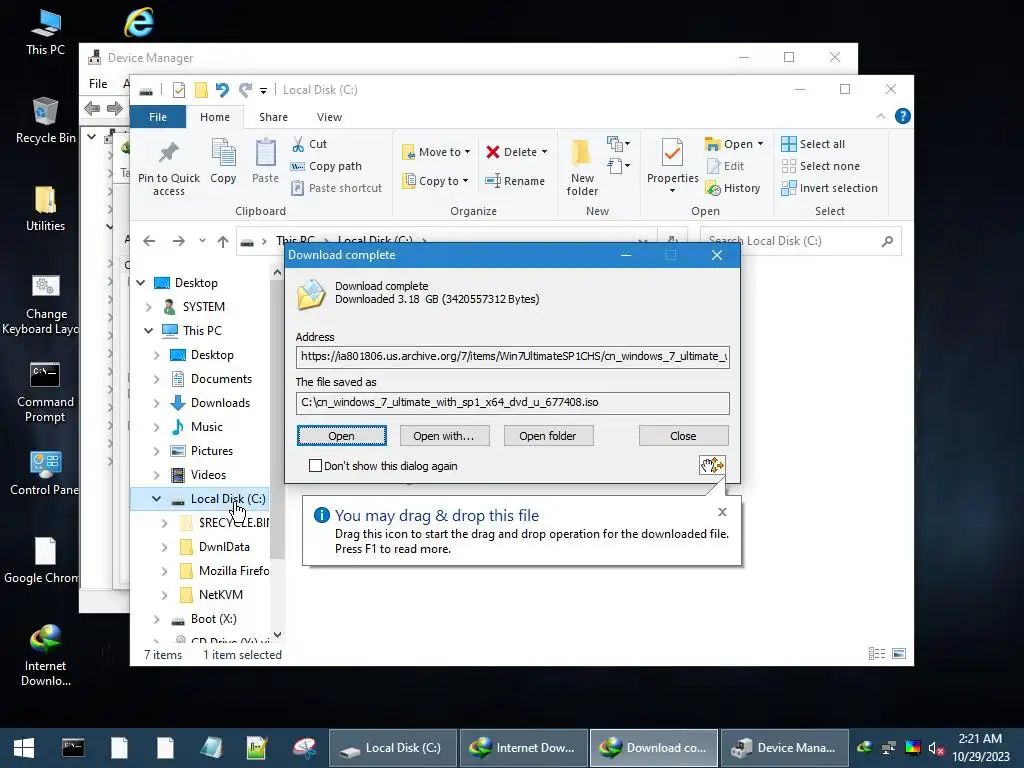
Task: Click the Rename ribbon button
Action: pos(515,181)
